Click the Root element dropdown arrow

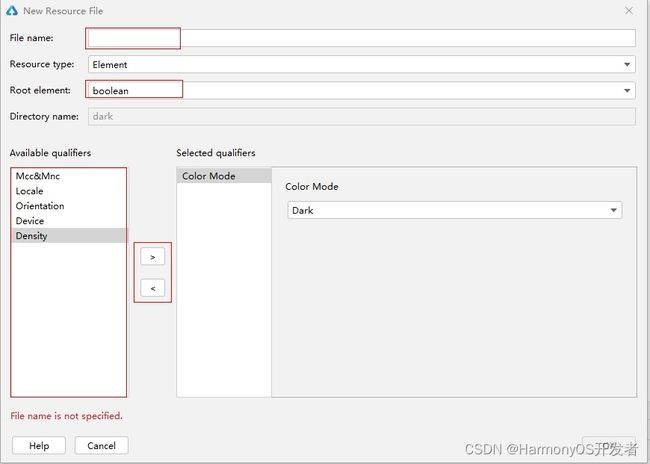(627, 91)
